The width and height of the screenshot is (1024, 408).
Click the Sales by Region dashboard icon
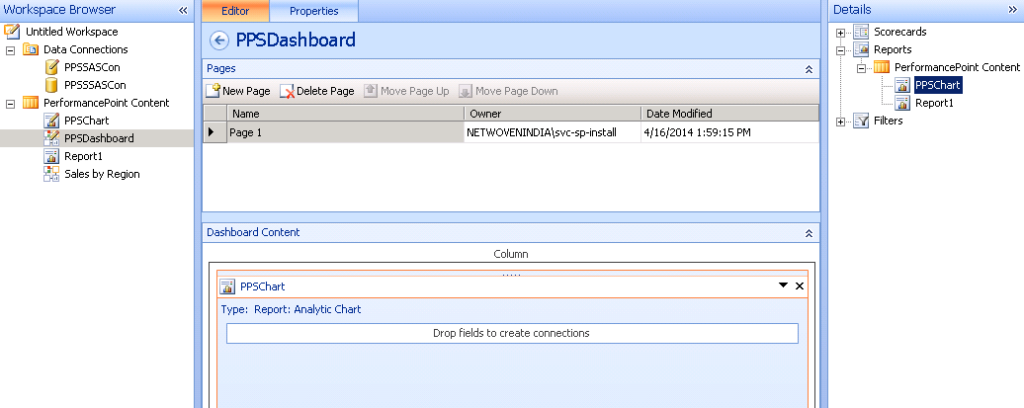52,174
